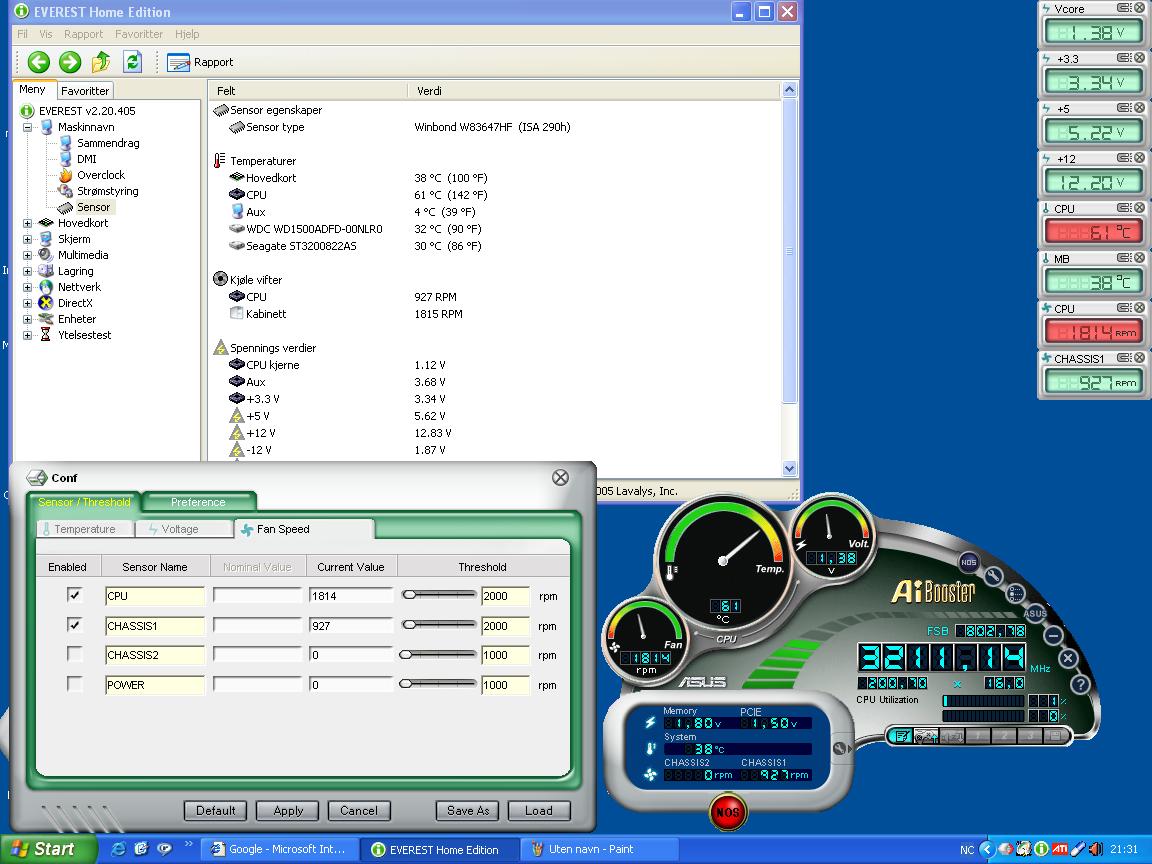
Task: Click the CPU fan threshold slider
Action: [439, 594]
